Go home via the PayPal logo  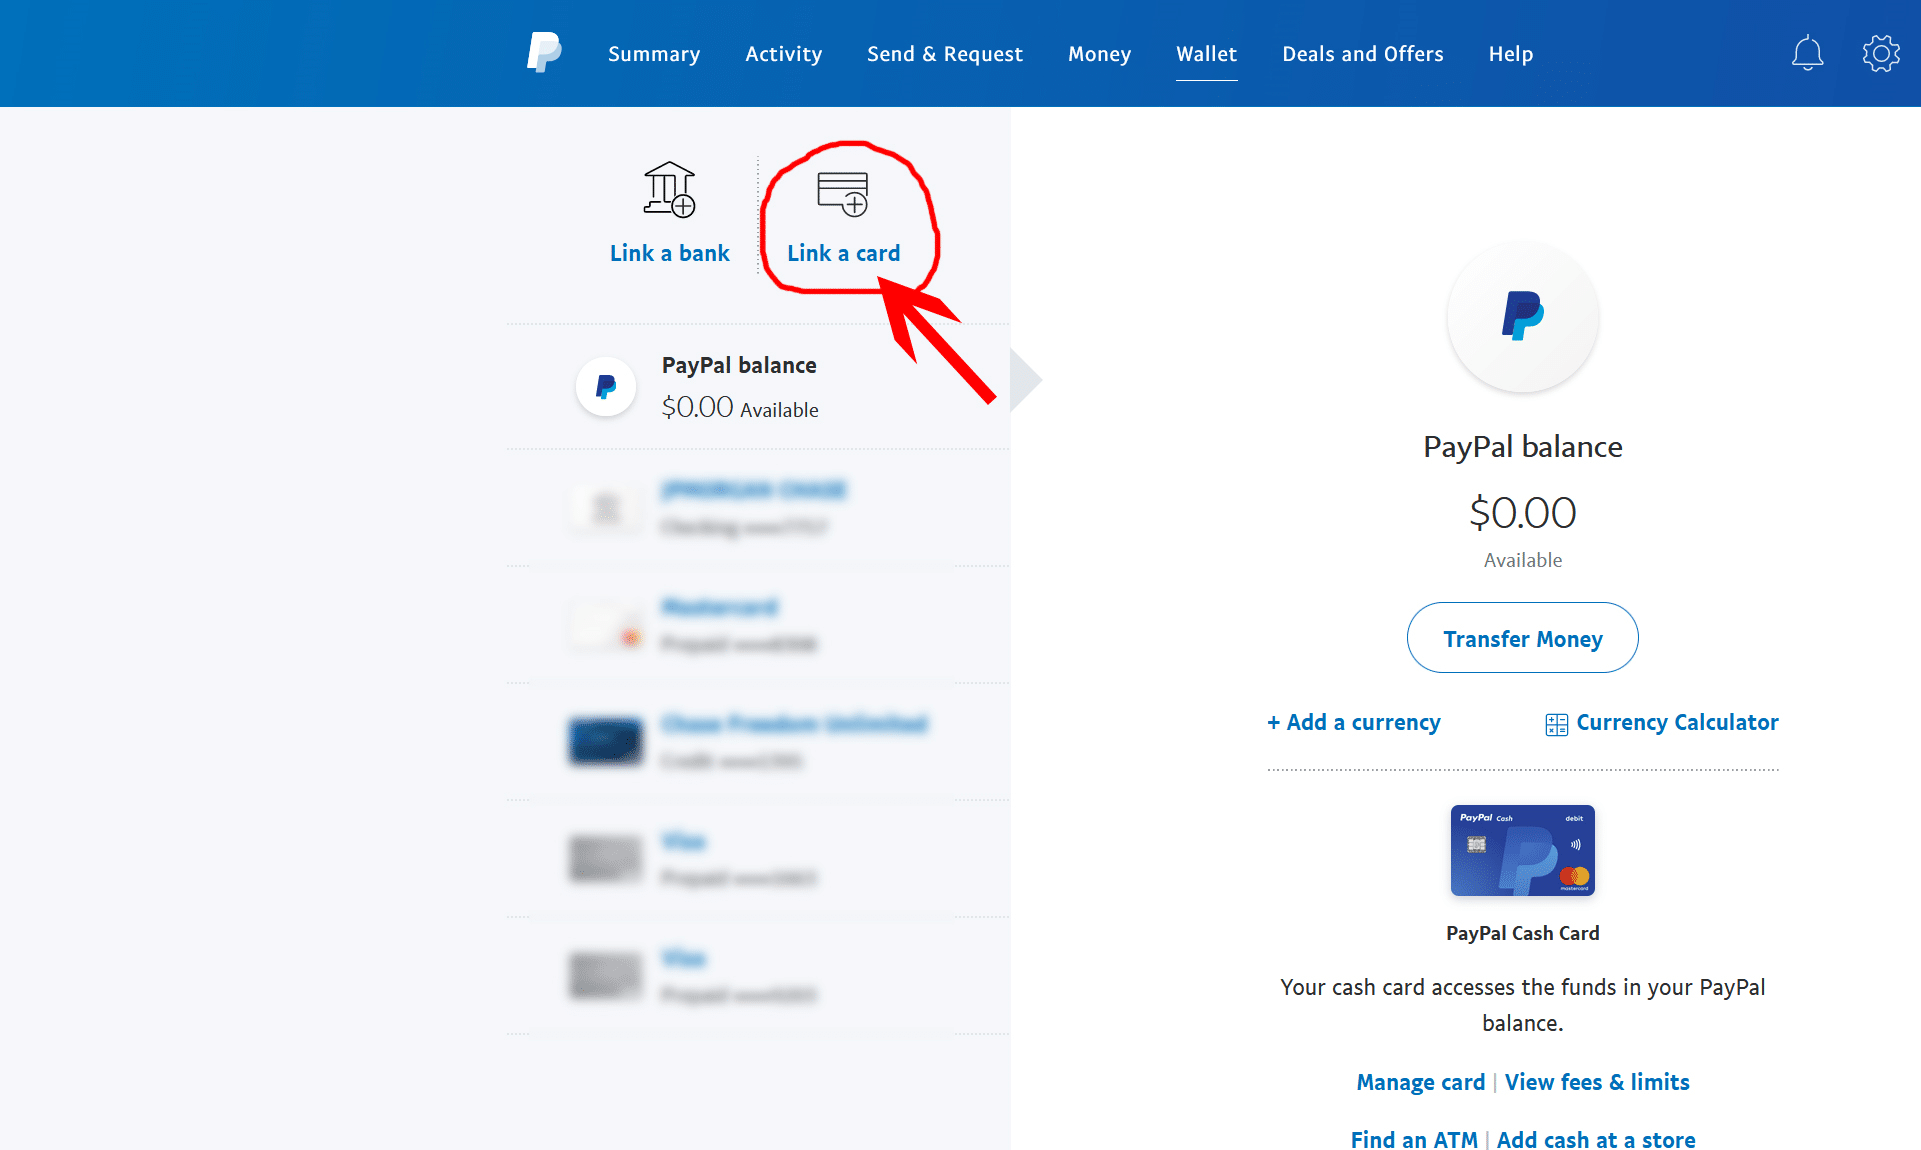[x=543, y=51]
